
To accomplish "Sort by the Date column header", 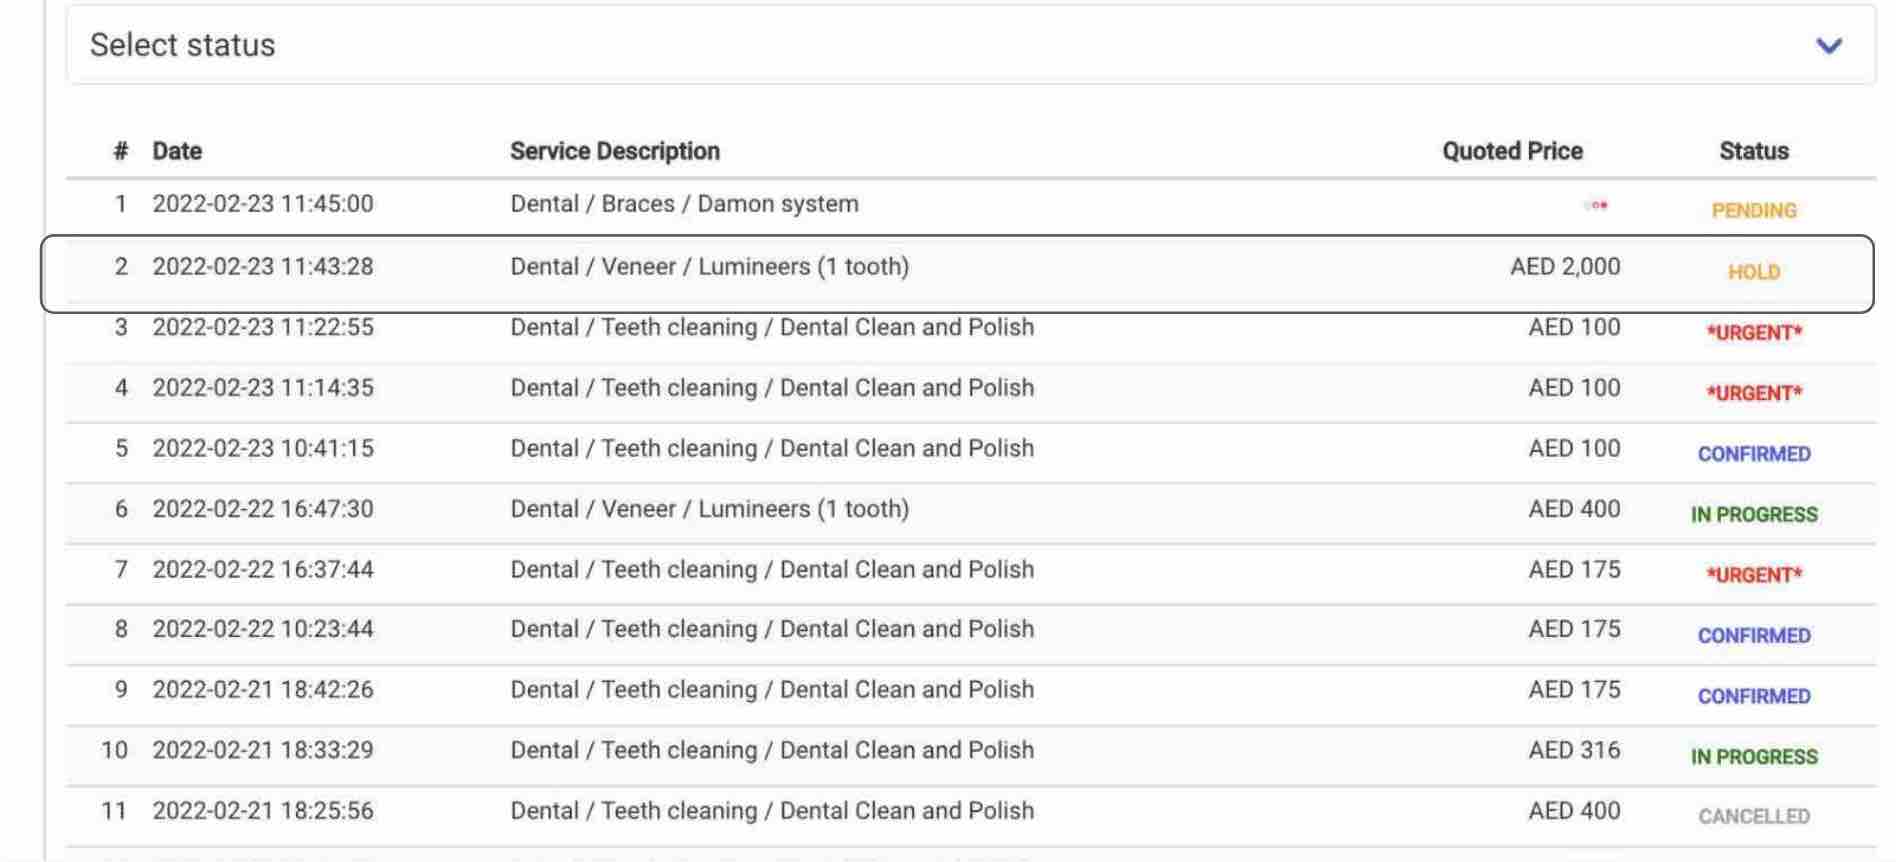I will pos(177,151).
